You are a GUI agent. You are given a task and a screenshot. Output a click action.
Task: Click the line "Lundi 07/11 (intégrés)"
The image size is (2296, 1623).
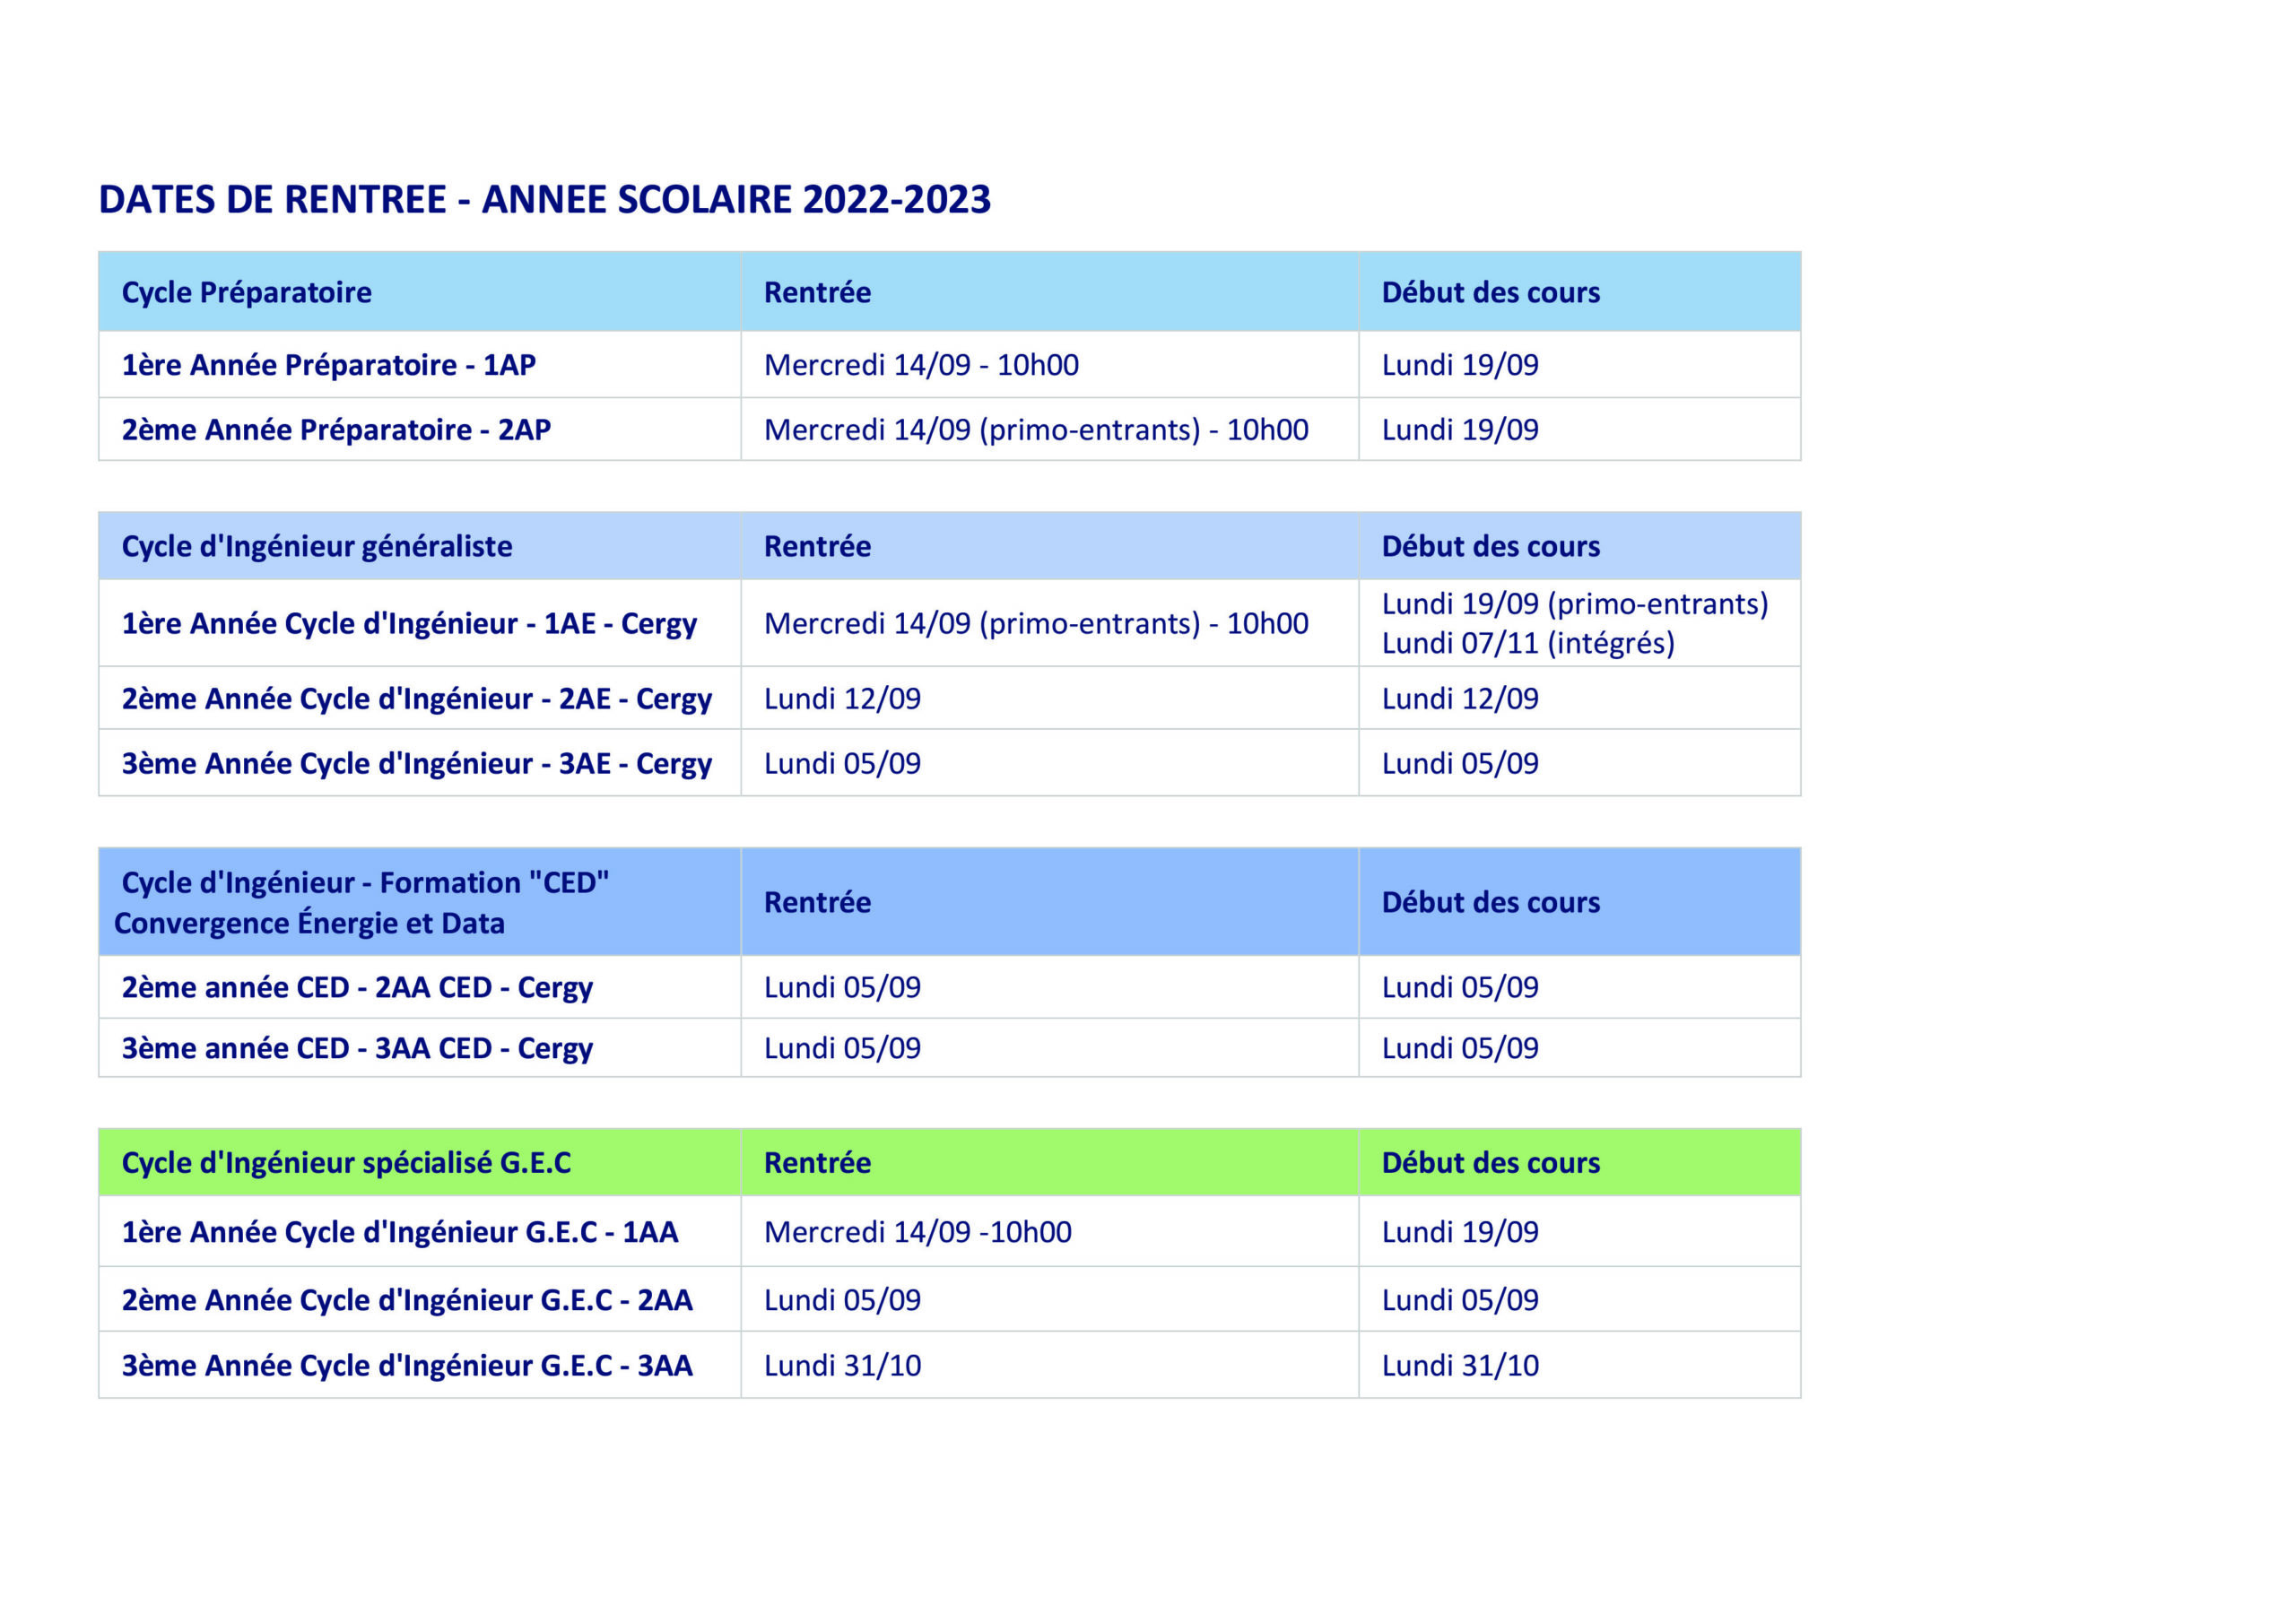pos(1528,643)
